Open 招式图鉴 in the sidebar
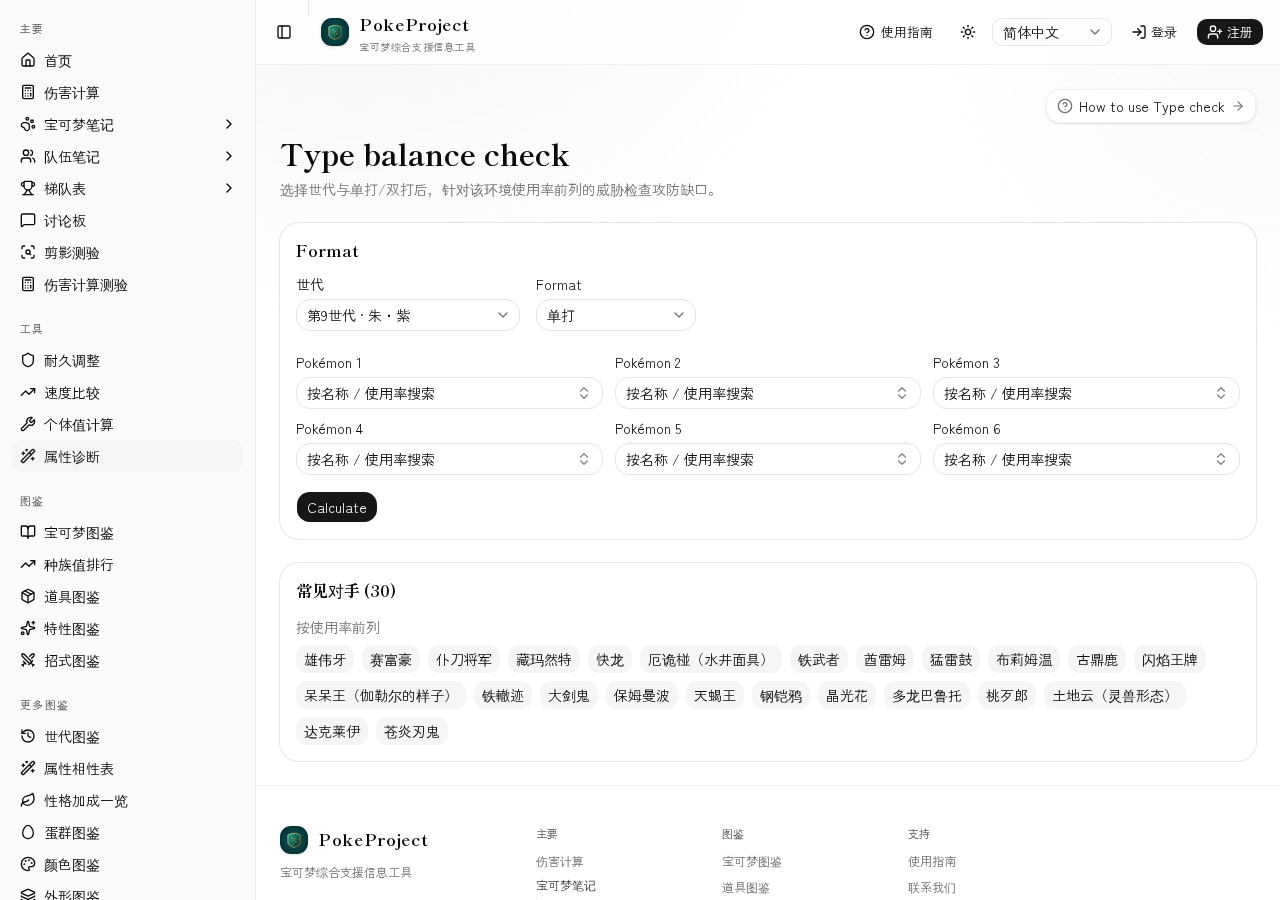 tap(127, 660)
